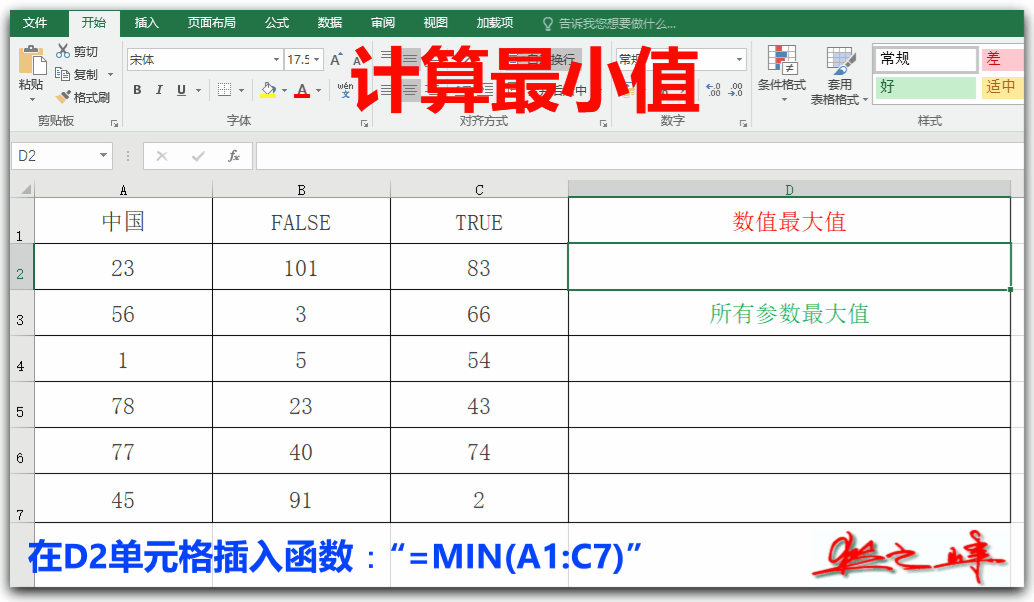
Task: Select row 5 header
Action: pyautogui.click(x=22, y=405)
